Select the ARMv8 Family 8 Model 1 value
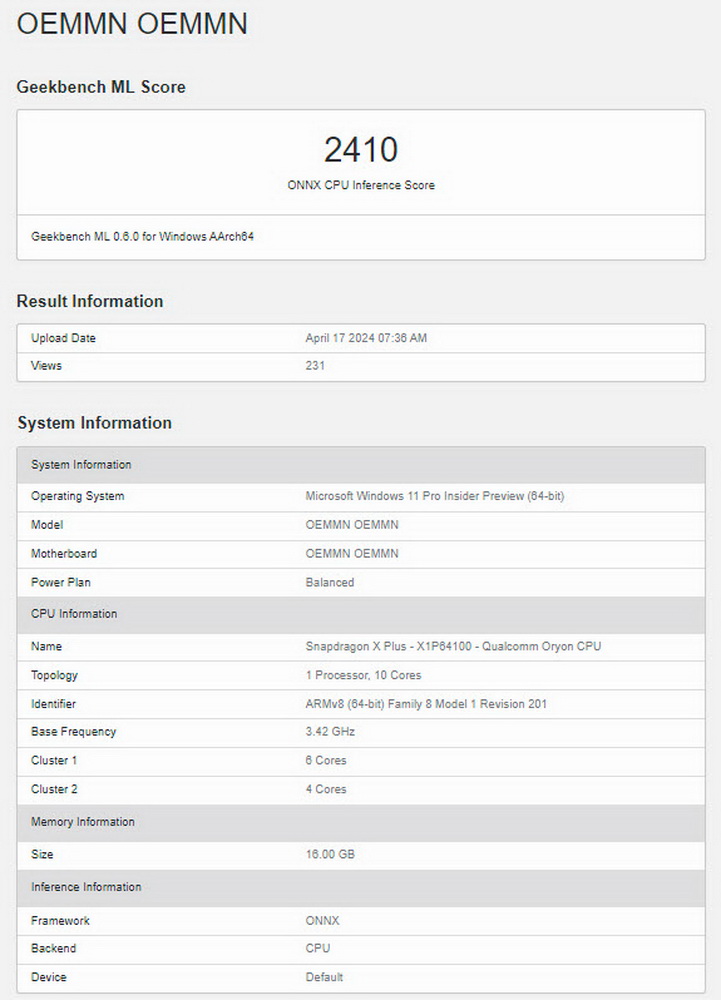 tap(426, 704)
